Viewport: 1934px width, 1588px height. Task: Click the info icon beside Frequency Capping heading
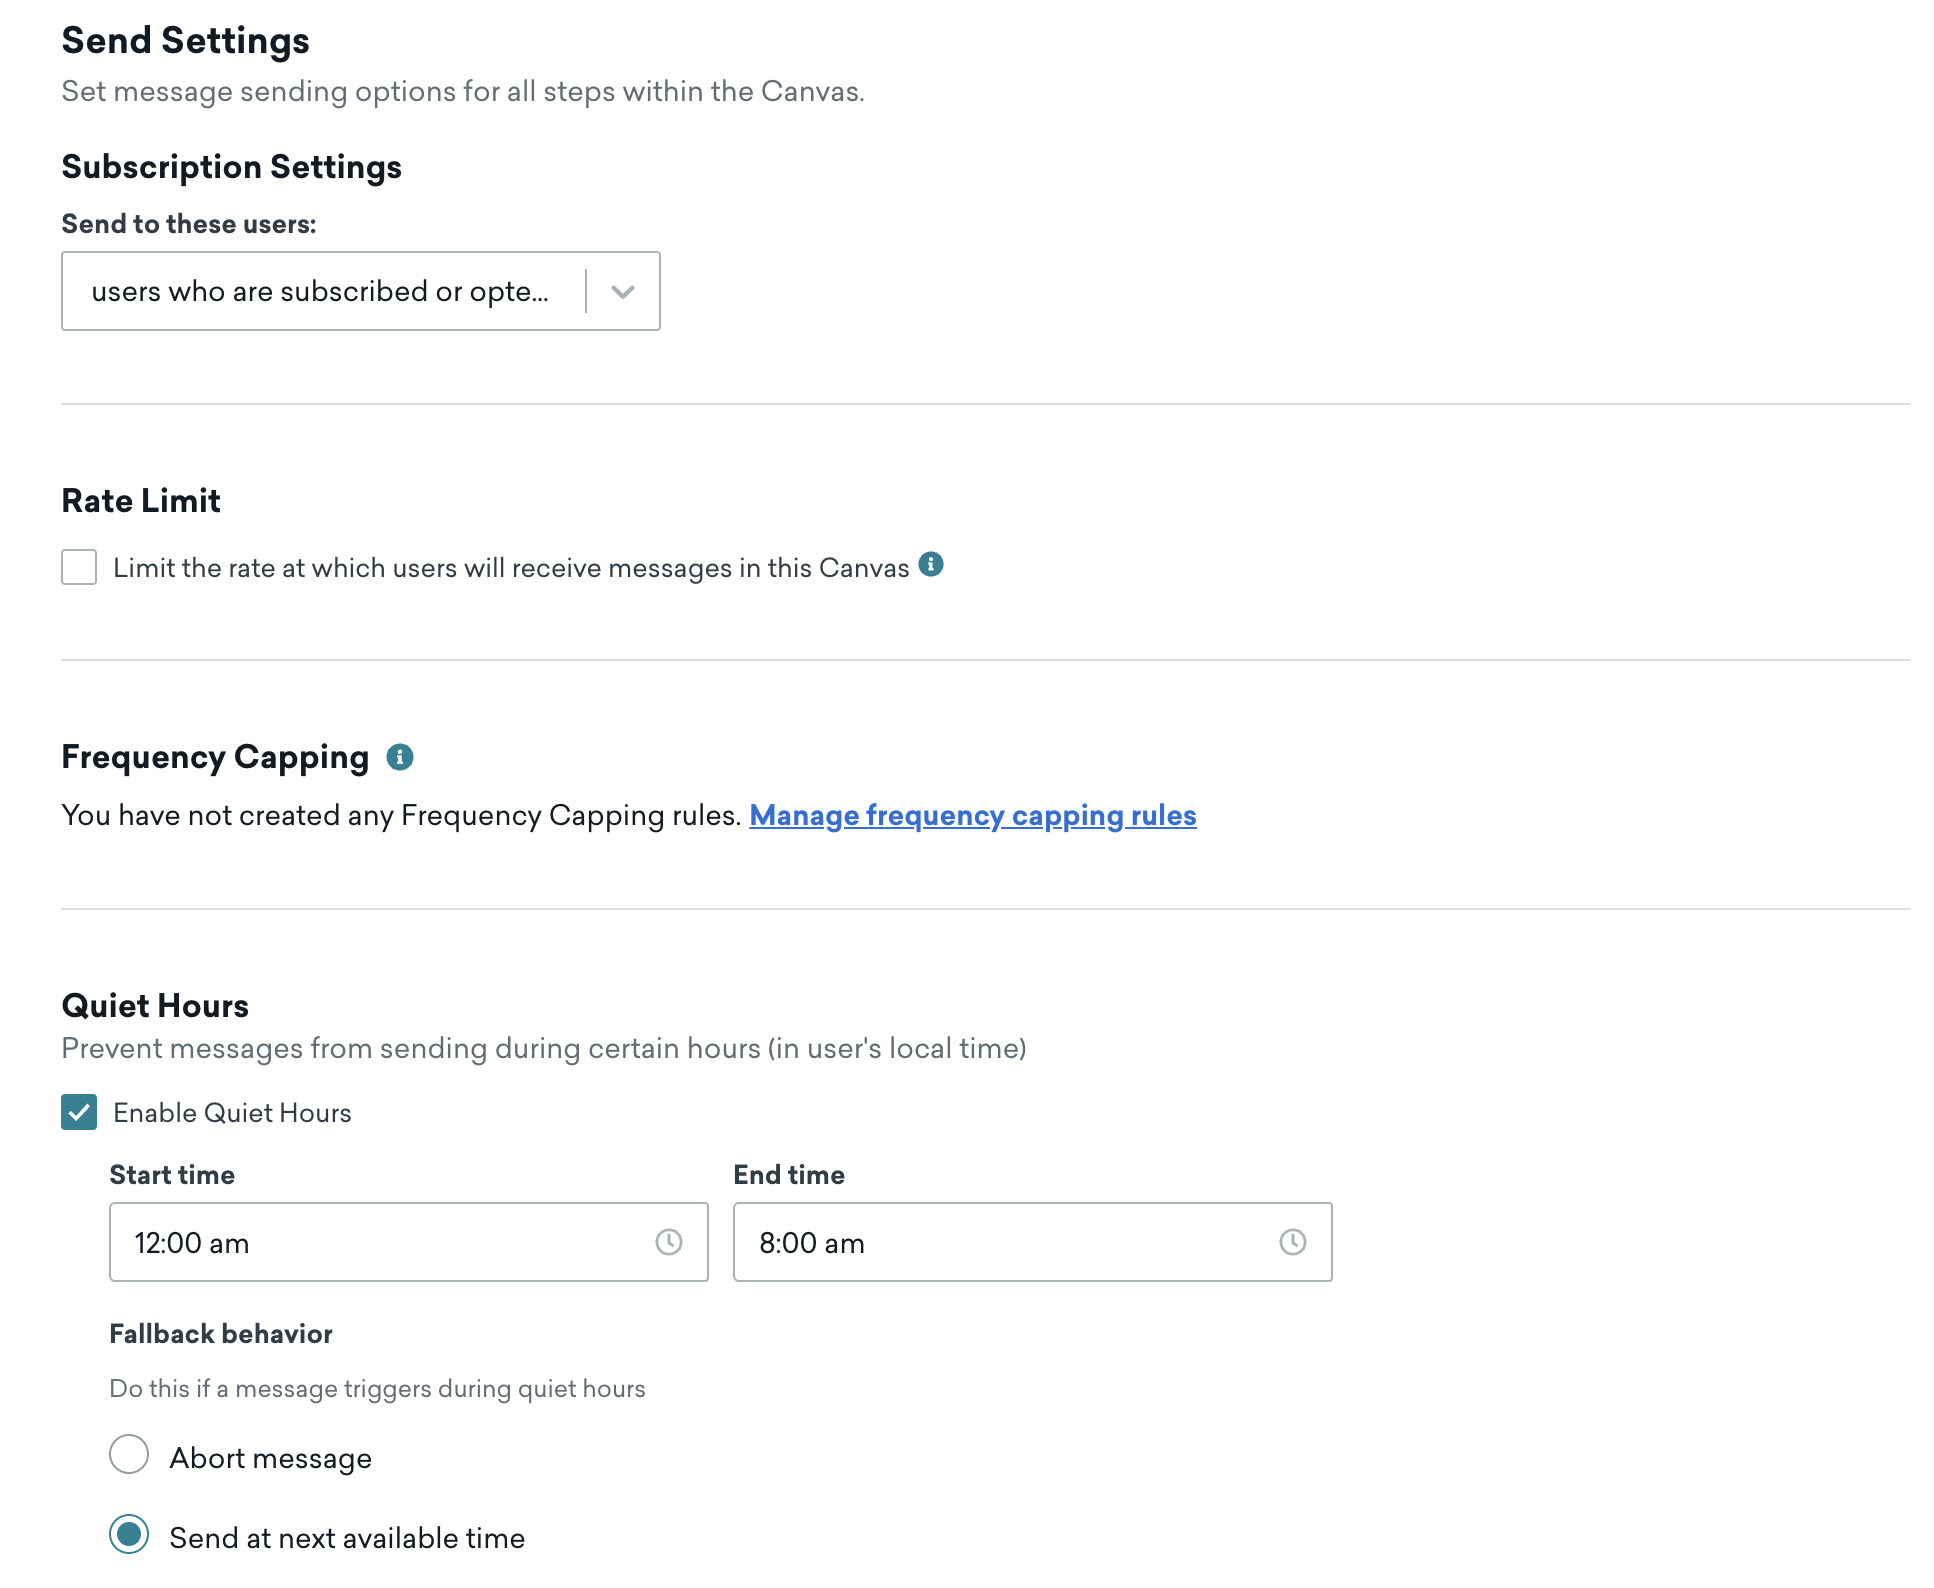coord(400,757)
